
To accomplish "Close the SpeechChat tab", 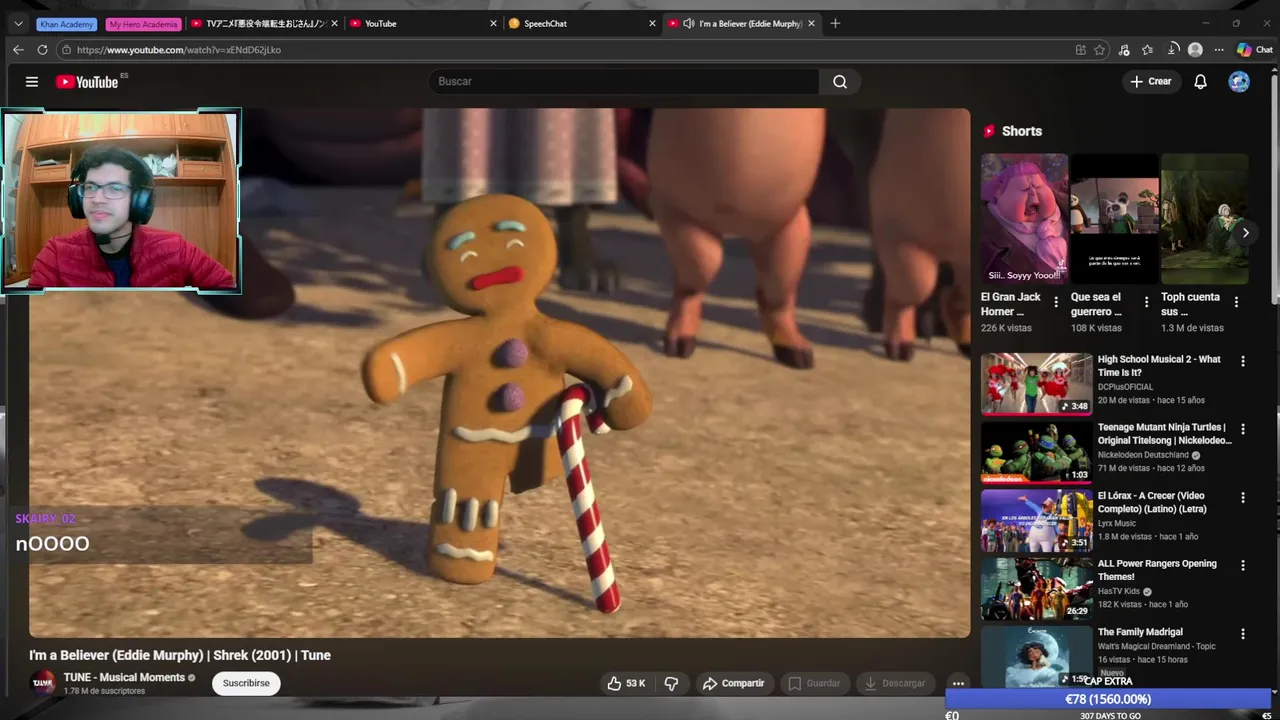I will 652,24.
